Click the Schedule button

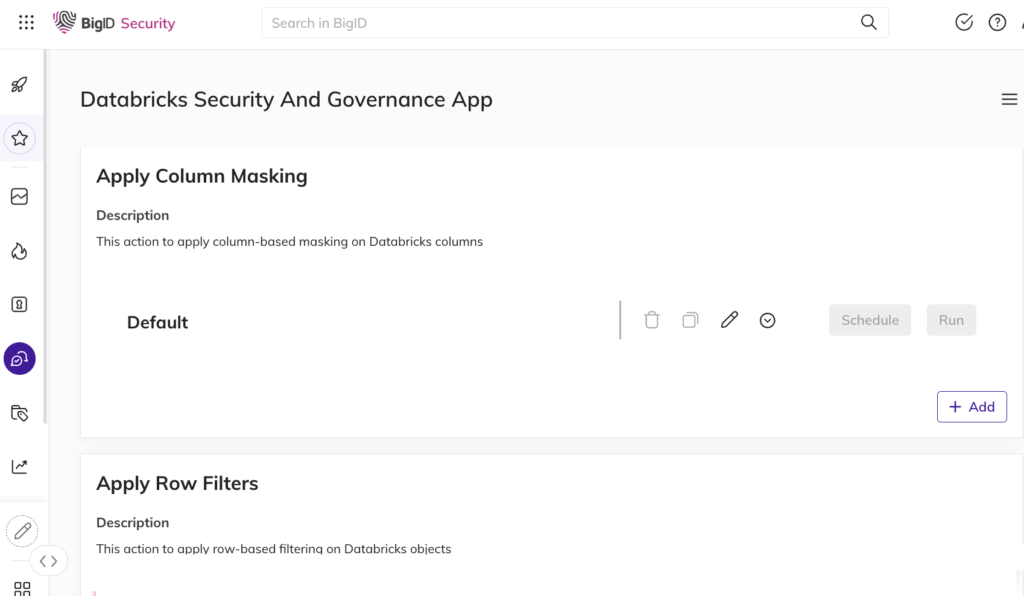870,320
